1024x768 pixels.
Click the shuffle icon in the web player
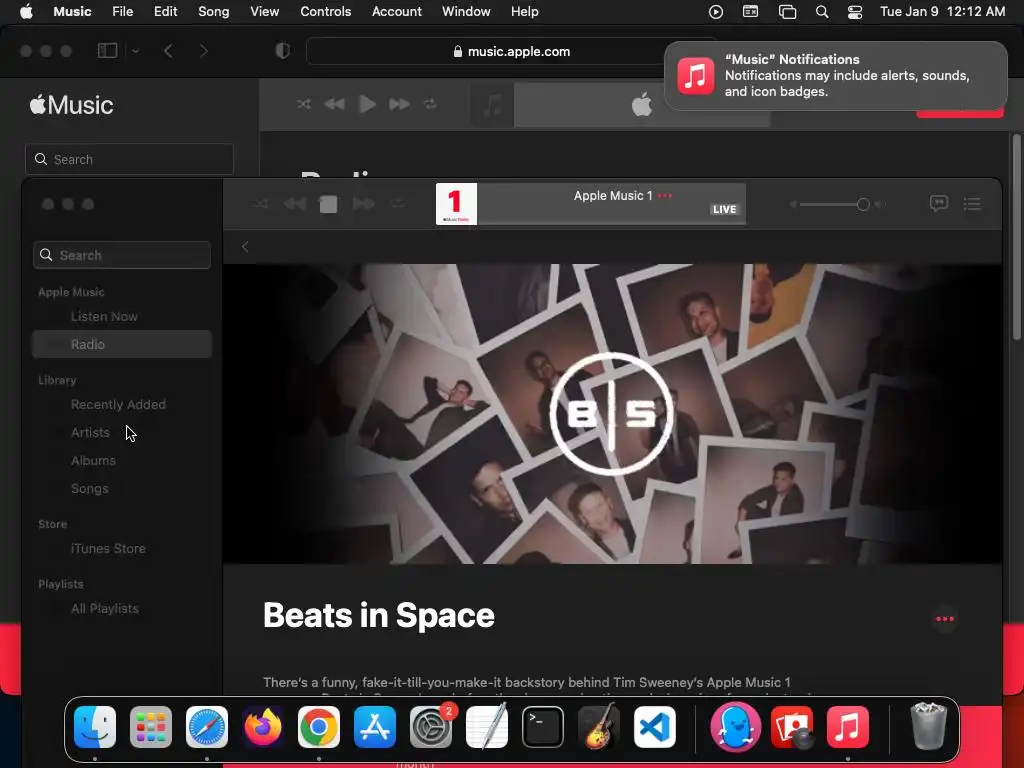304,104
